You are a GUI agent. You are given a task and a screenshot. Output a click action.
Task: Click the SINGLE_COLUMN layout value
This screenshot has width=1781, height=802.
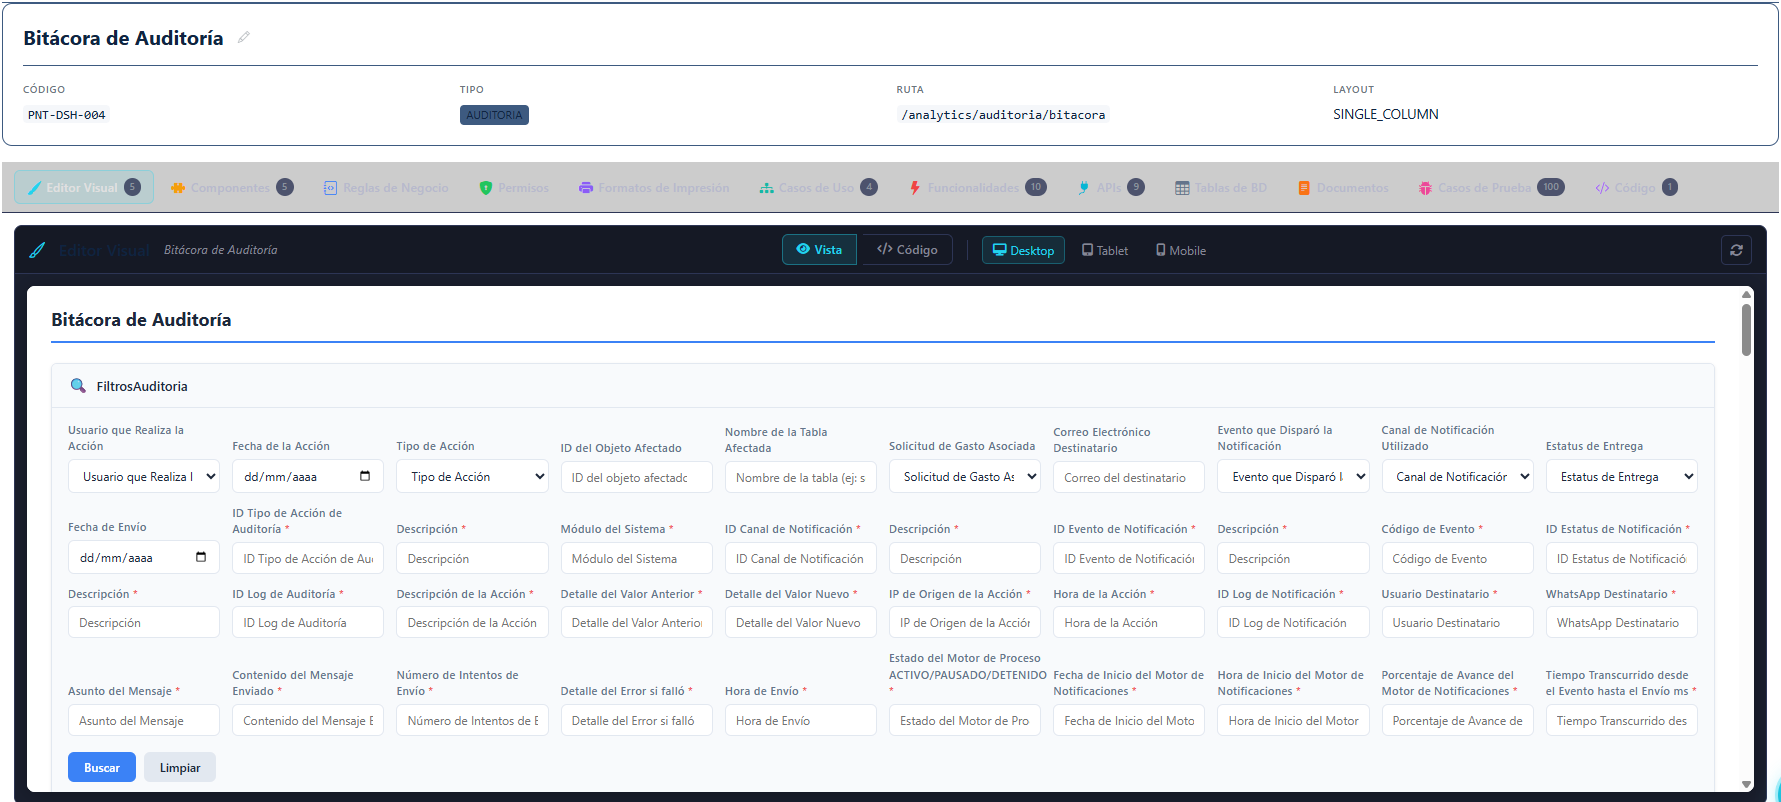click(x=1385, y=114)
